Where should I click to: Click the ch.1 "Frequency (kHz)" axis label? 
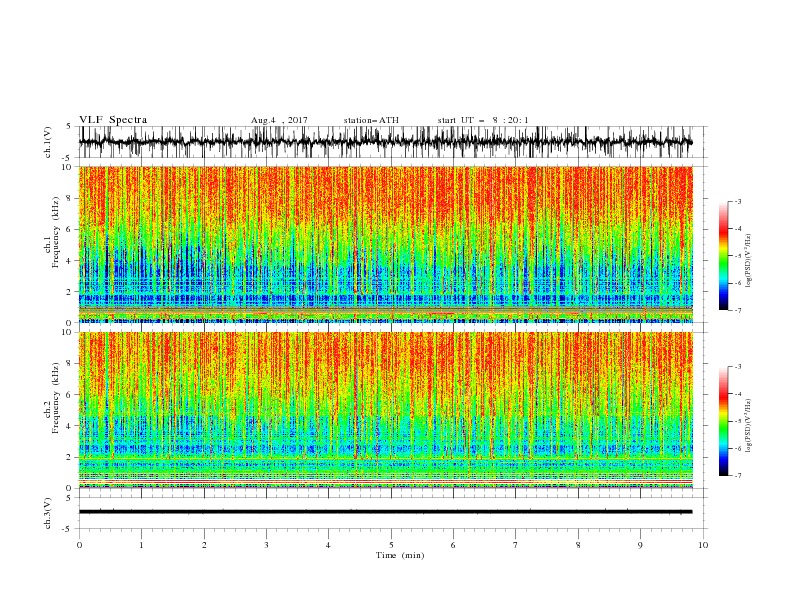coord(56,230)
